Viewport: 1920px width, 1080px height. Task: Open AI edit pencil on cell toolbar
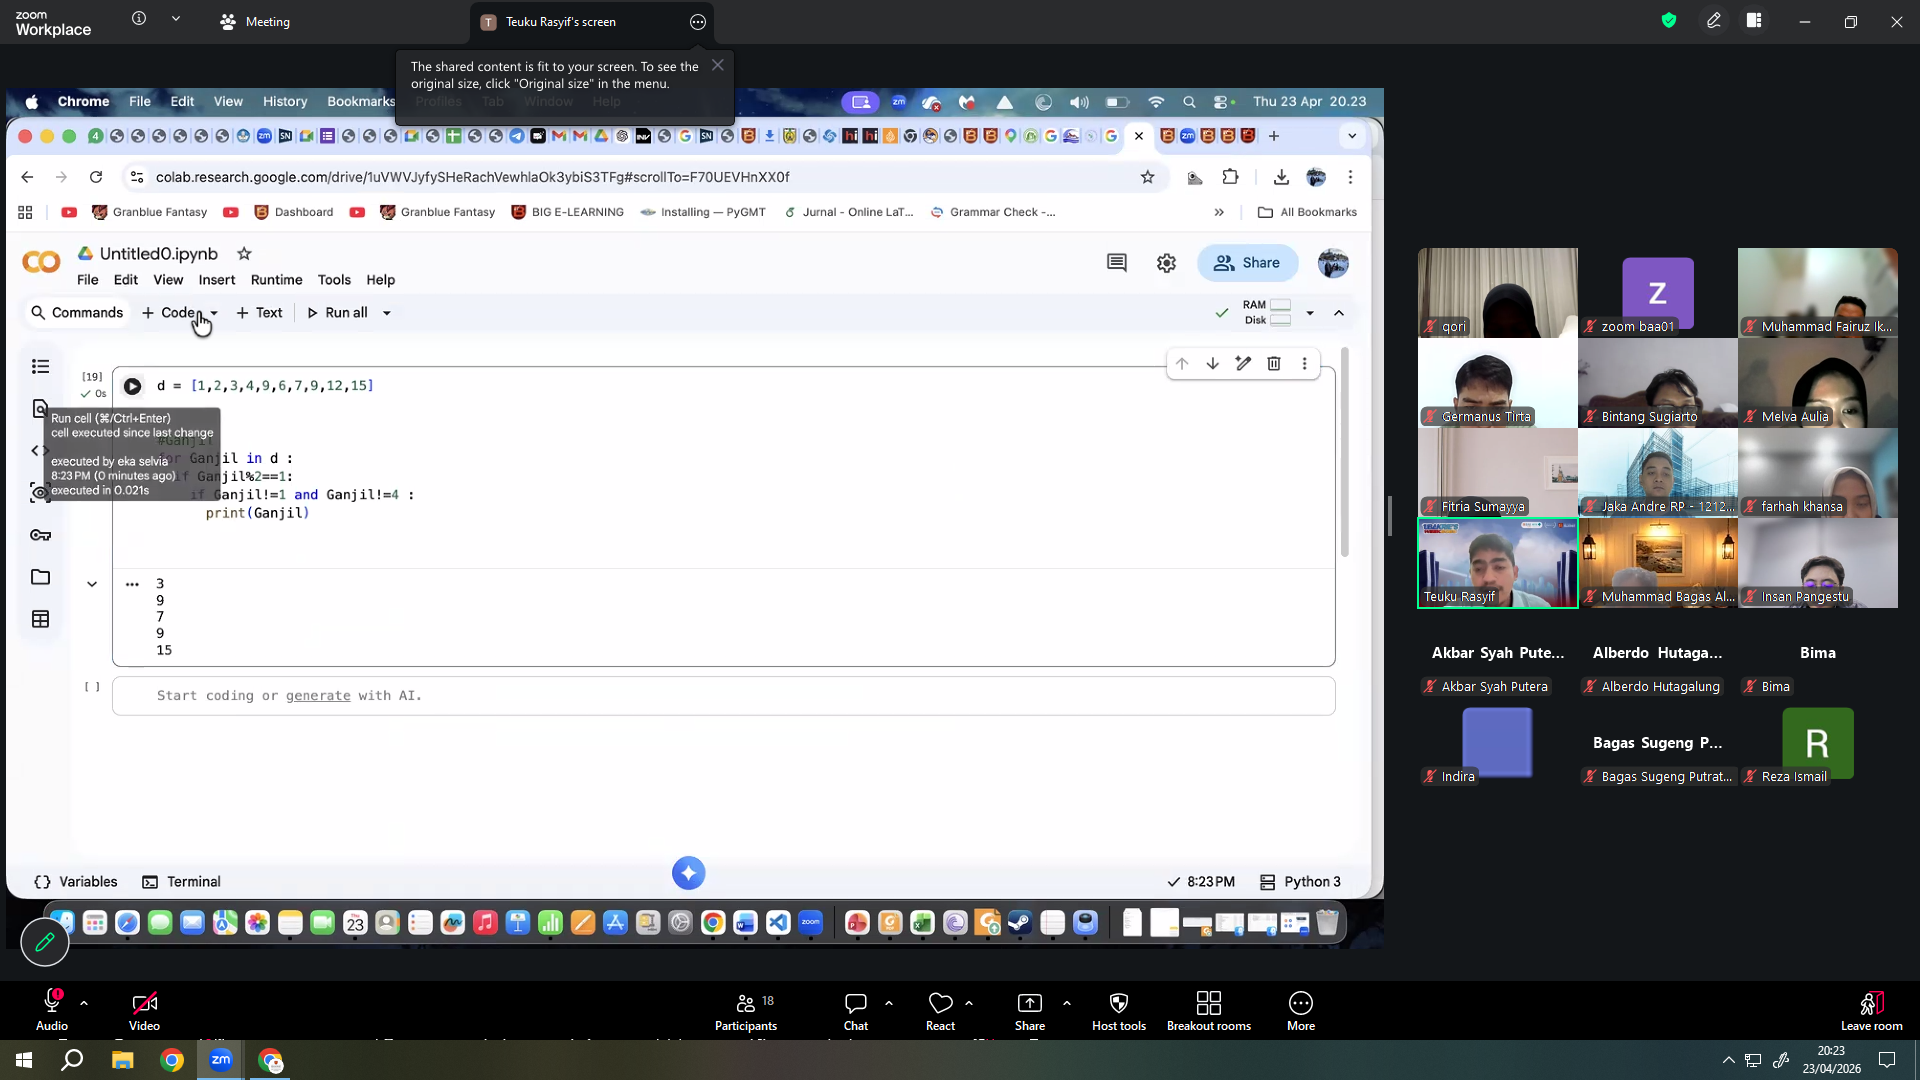tap(1243, 363)
